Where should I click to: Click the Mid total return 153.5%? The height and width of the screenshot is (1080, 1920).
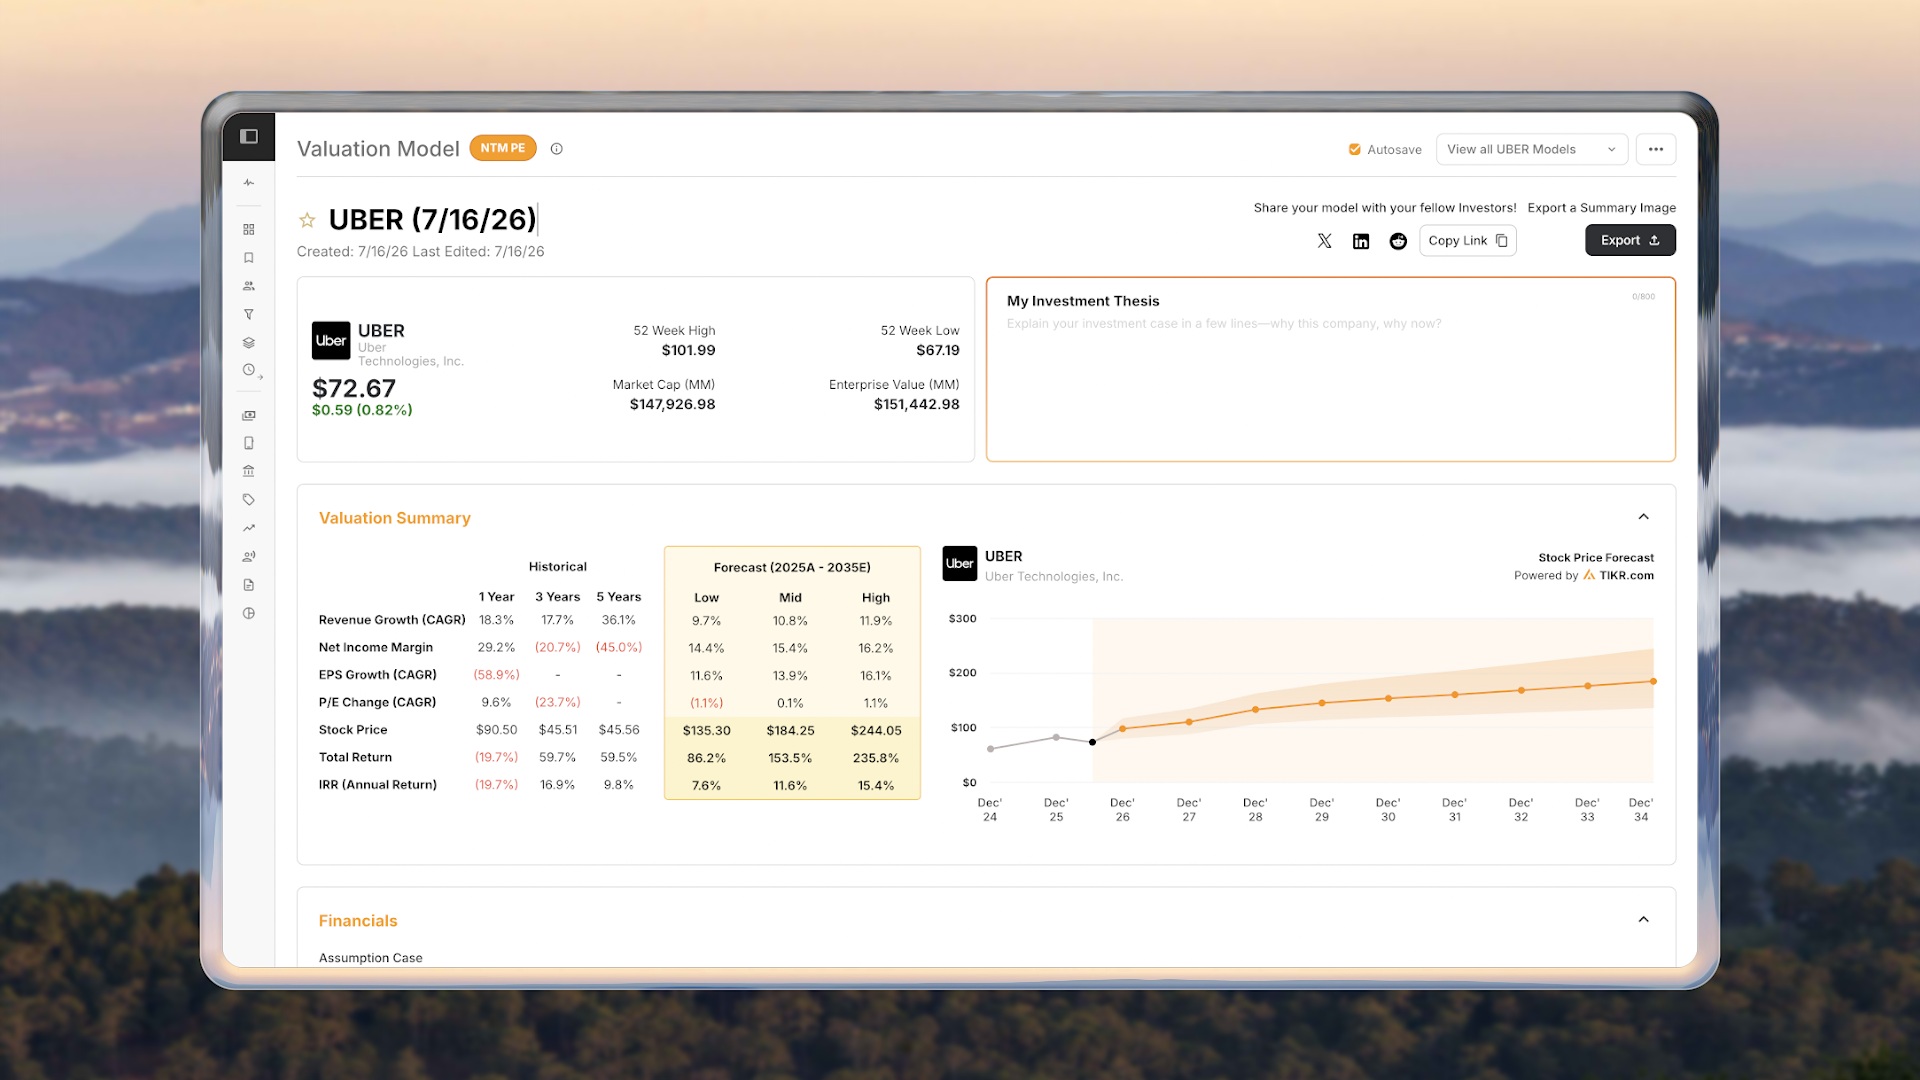coord(790,759)
